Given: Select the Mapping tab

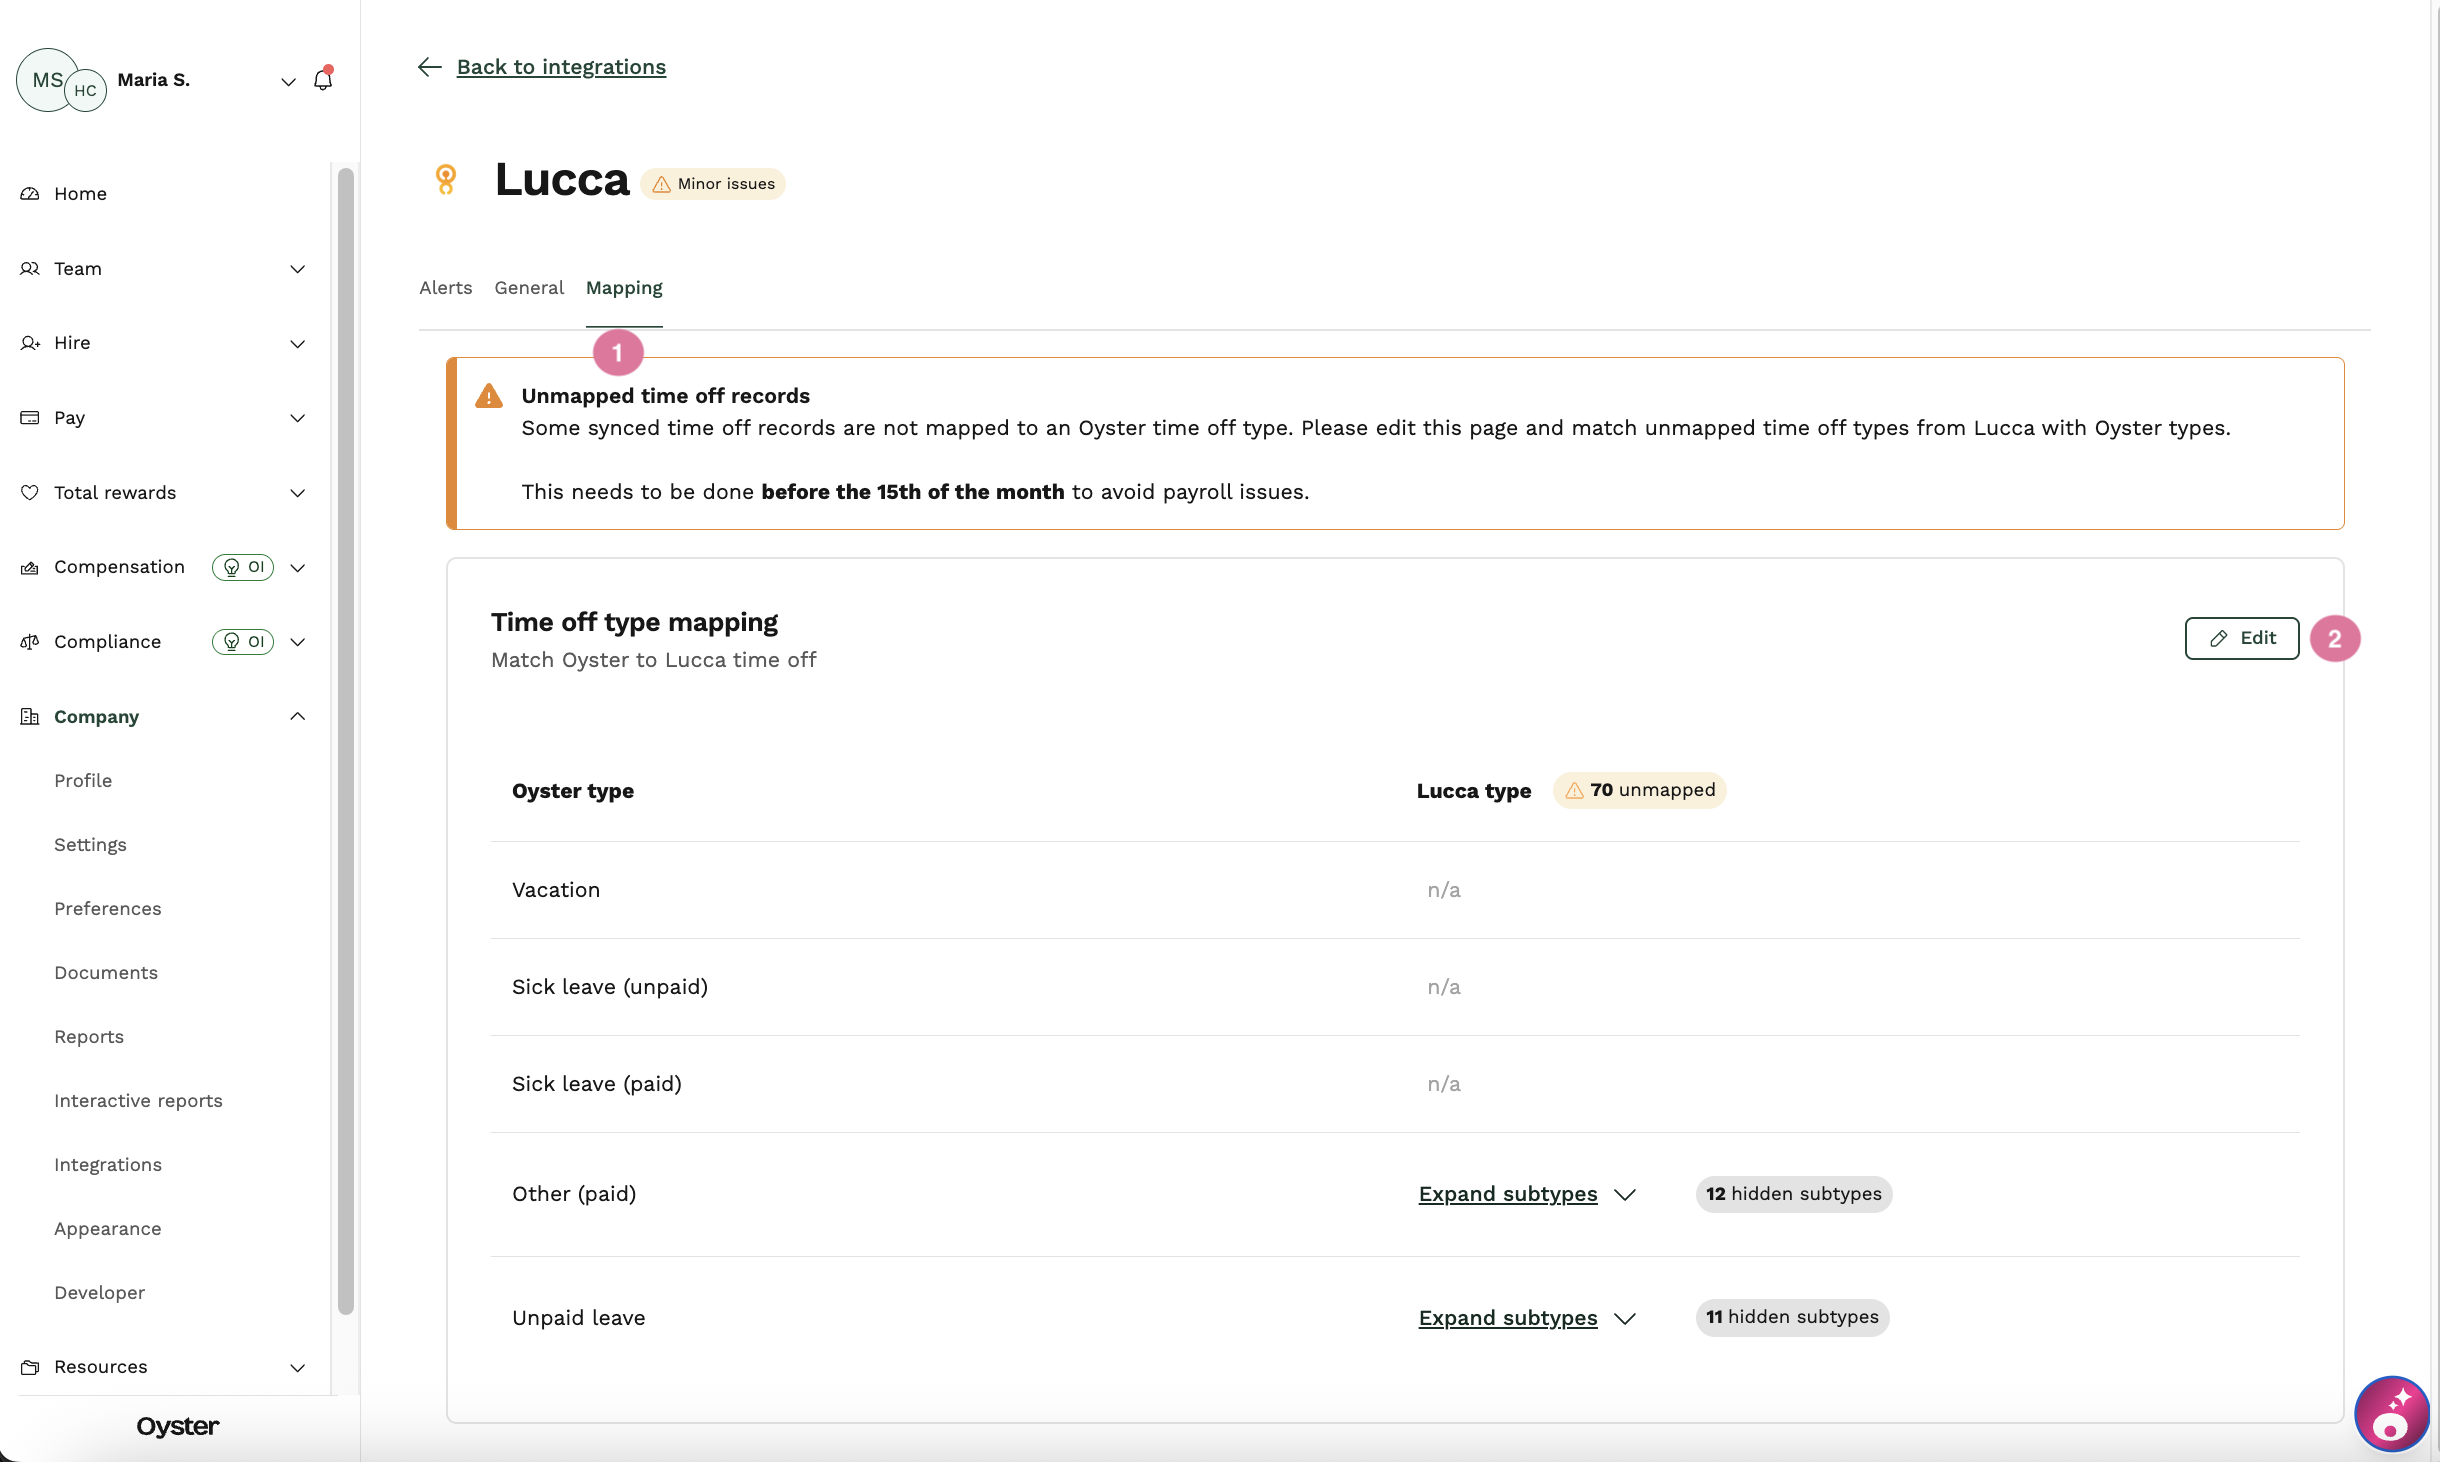Looking at the screenshot, I should [x=624, y=288].
